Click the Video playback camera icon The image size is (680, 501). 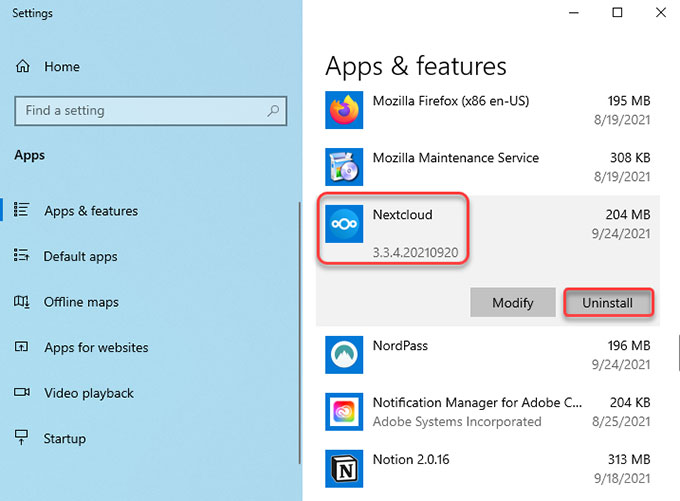point(22,392)
